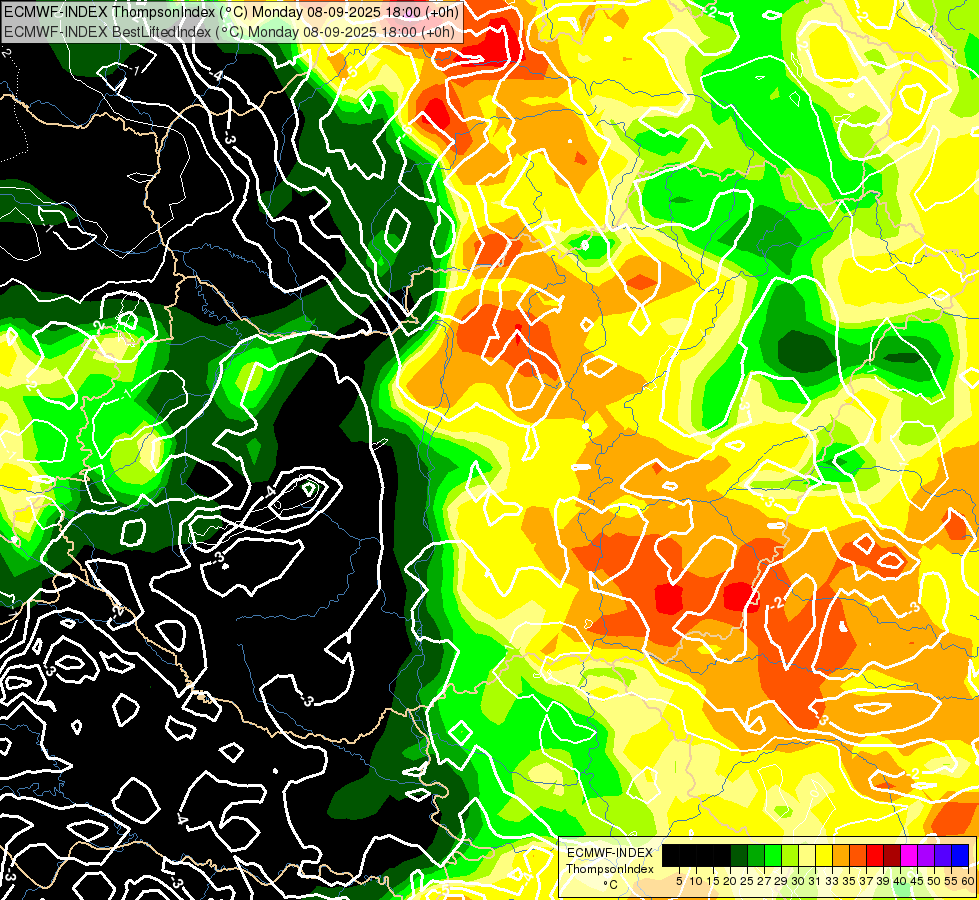The height and width of the screenshot is (900, 979).
Task: Click the legend tick value '39'
Action: (x=883, y=881)
